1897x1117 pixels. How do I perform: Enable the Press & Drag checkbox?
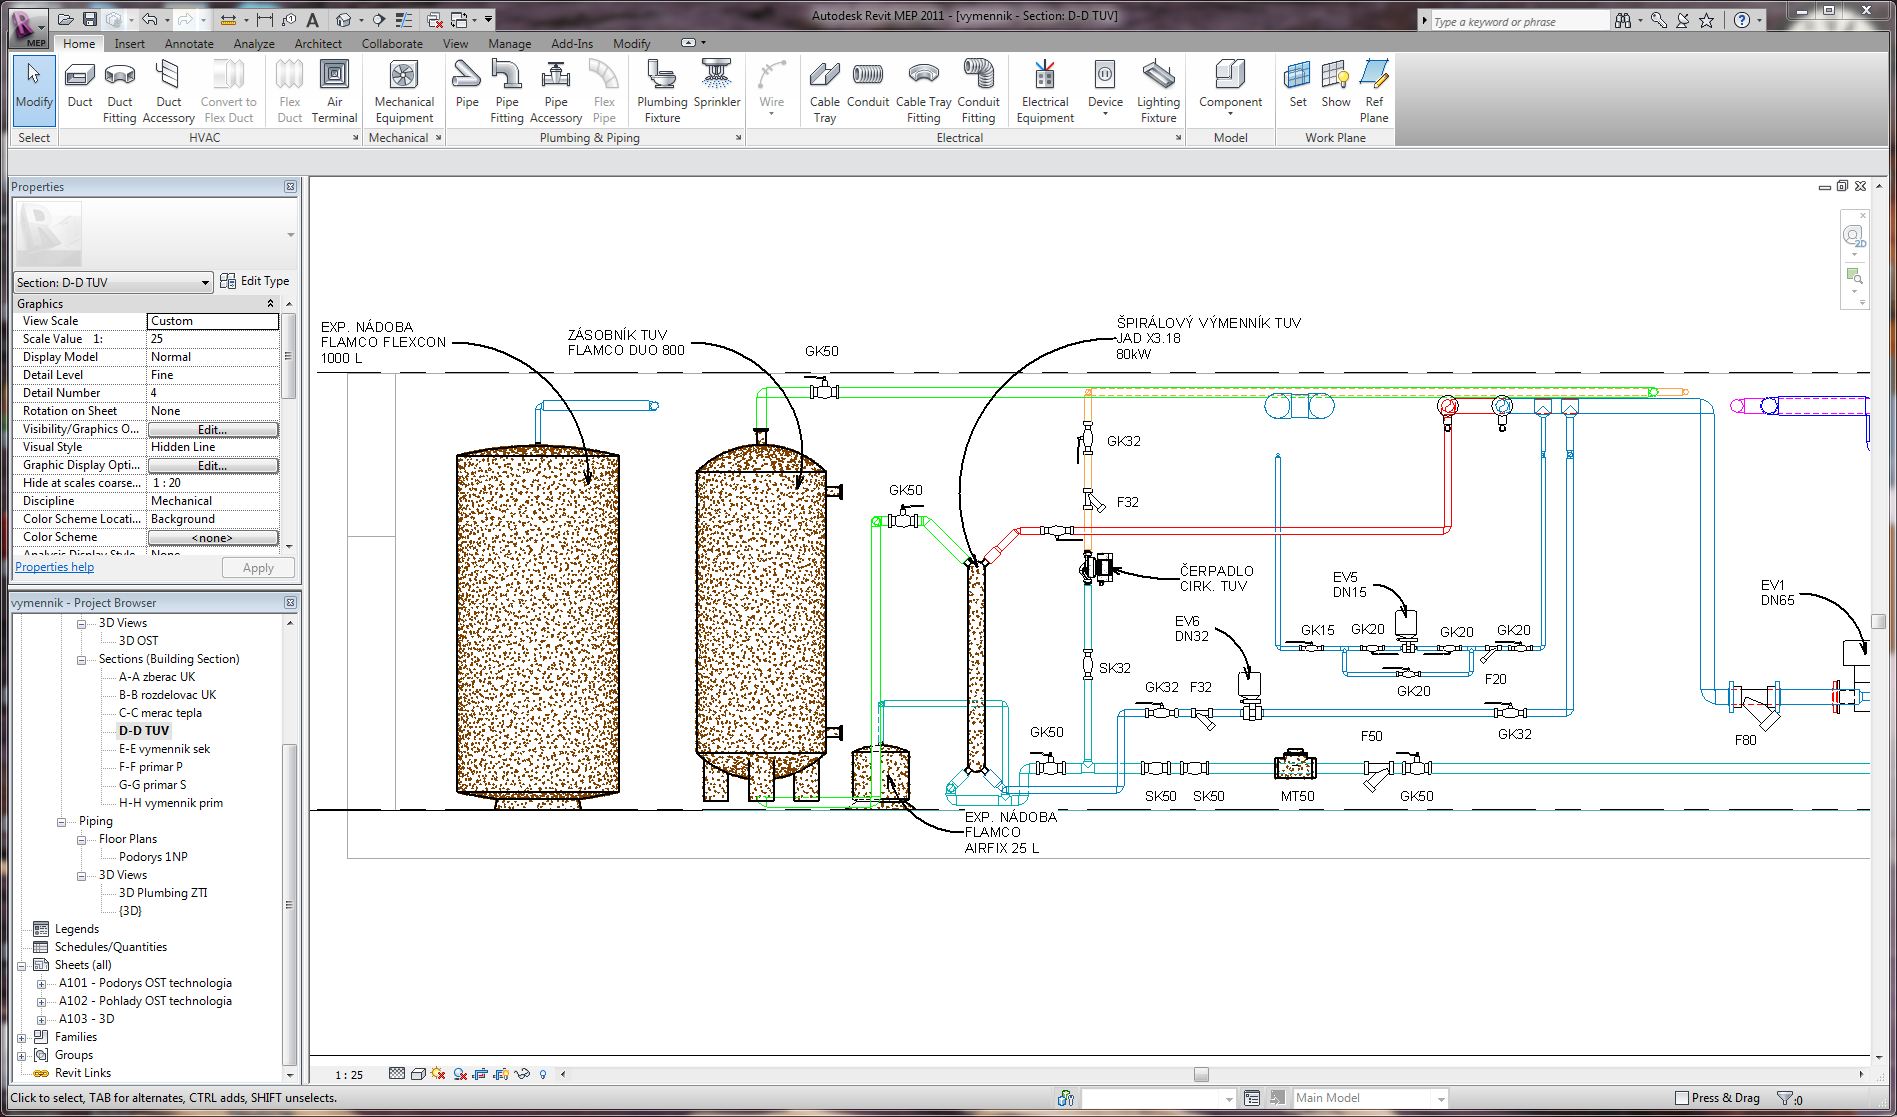[1682, 1098]
